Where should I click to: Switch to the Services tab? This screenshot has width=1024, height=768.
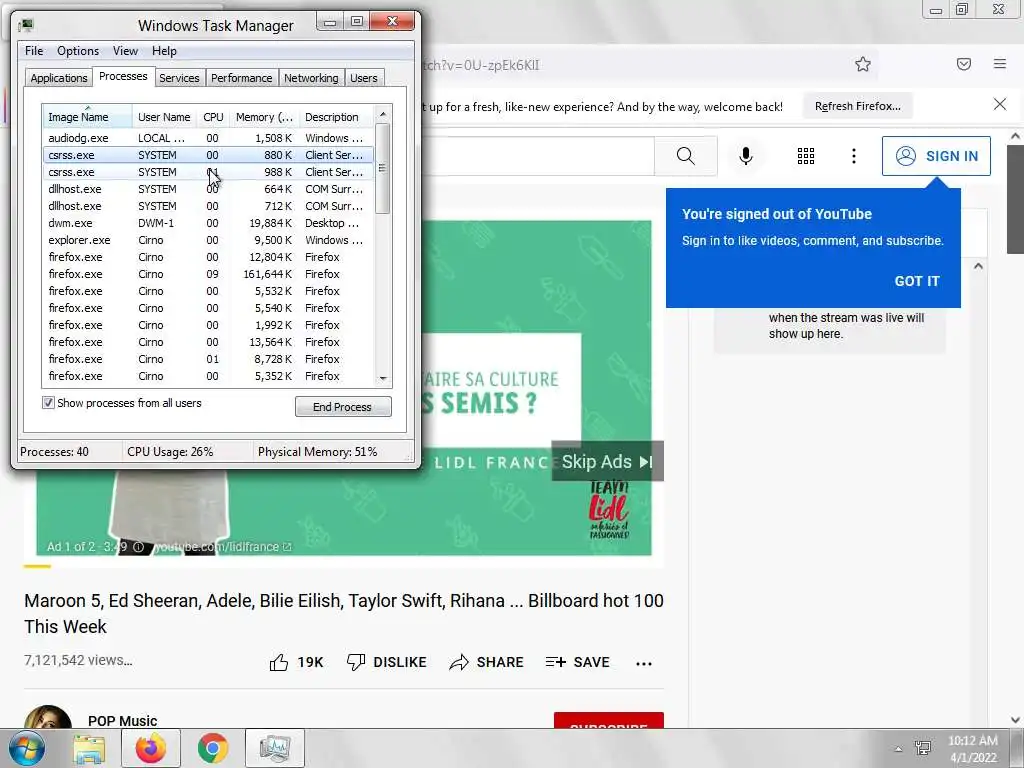[x=179, y=78]
